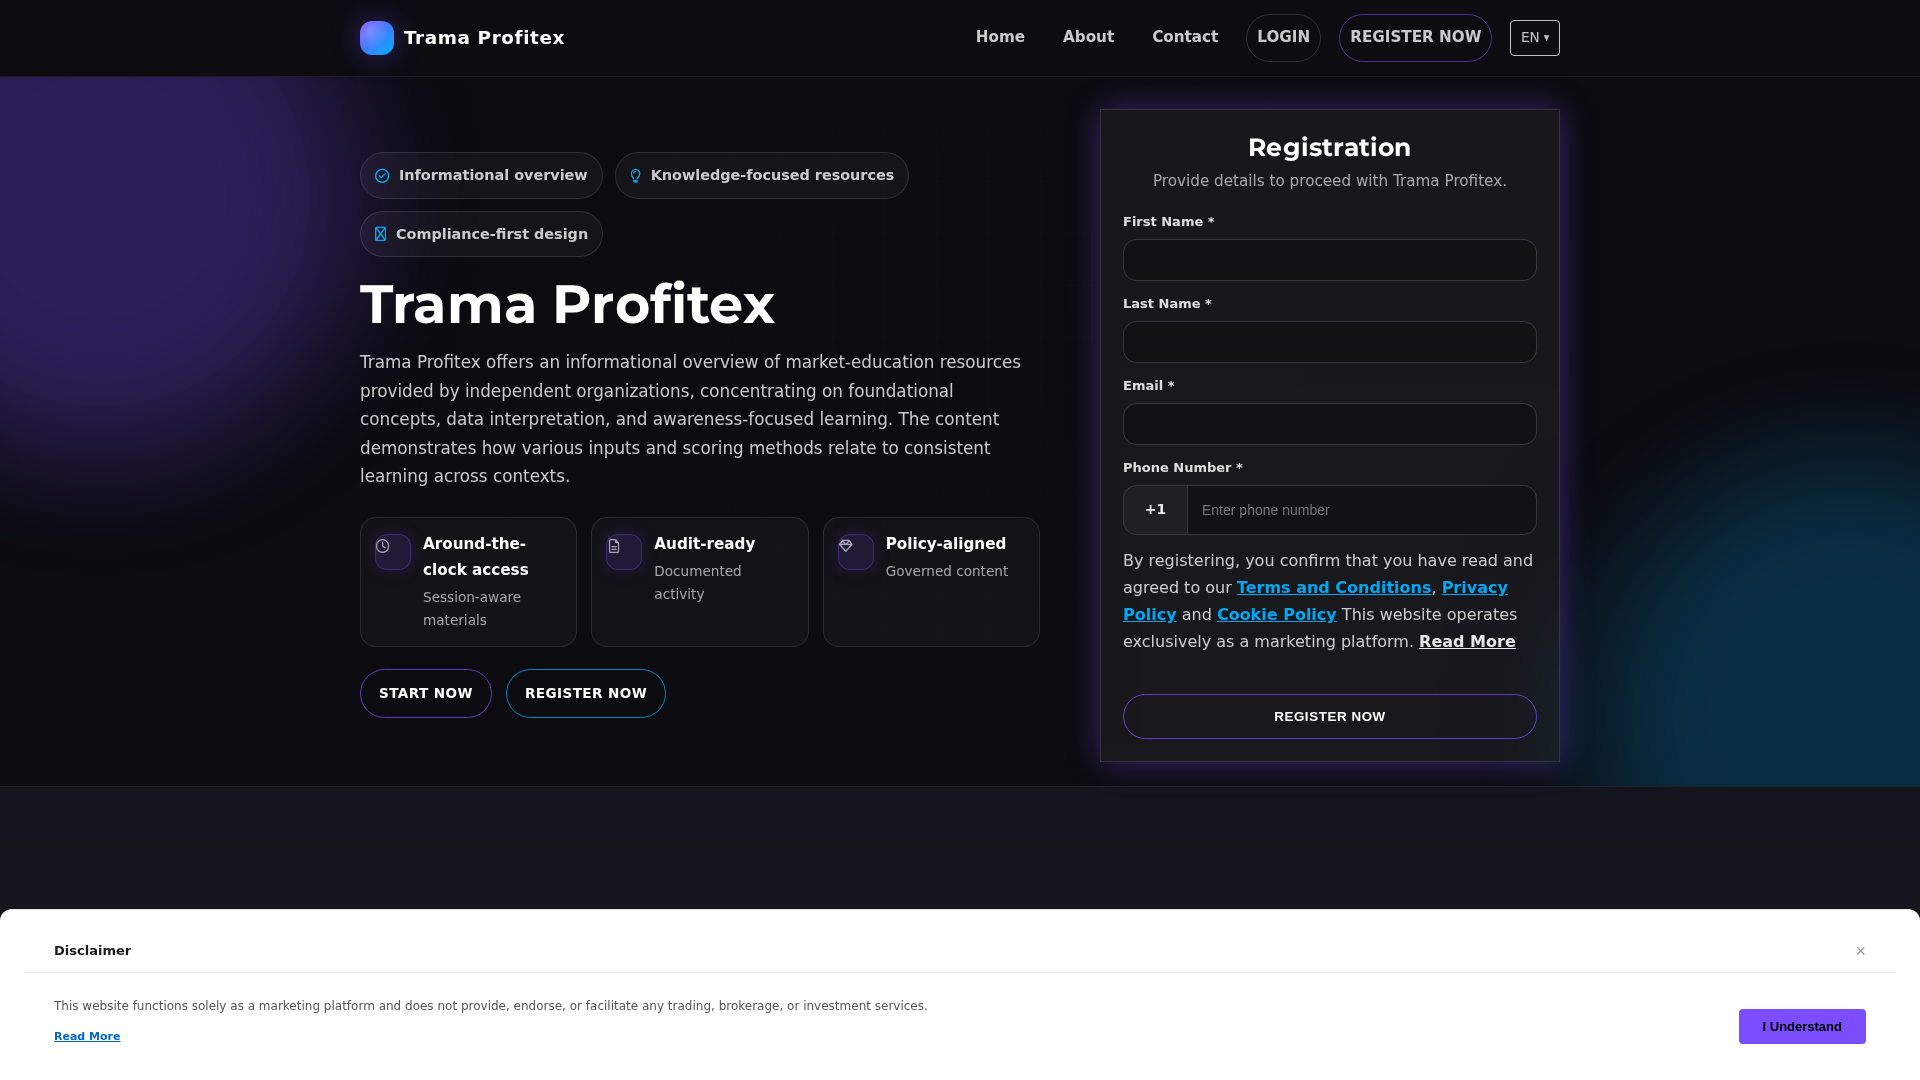Focus the First Name input field
Image resolution: width=1920 pixels, height=1080 pixels.
click(x=1330, y=260)
